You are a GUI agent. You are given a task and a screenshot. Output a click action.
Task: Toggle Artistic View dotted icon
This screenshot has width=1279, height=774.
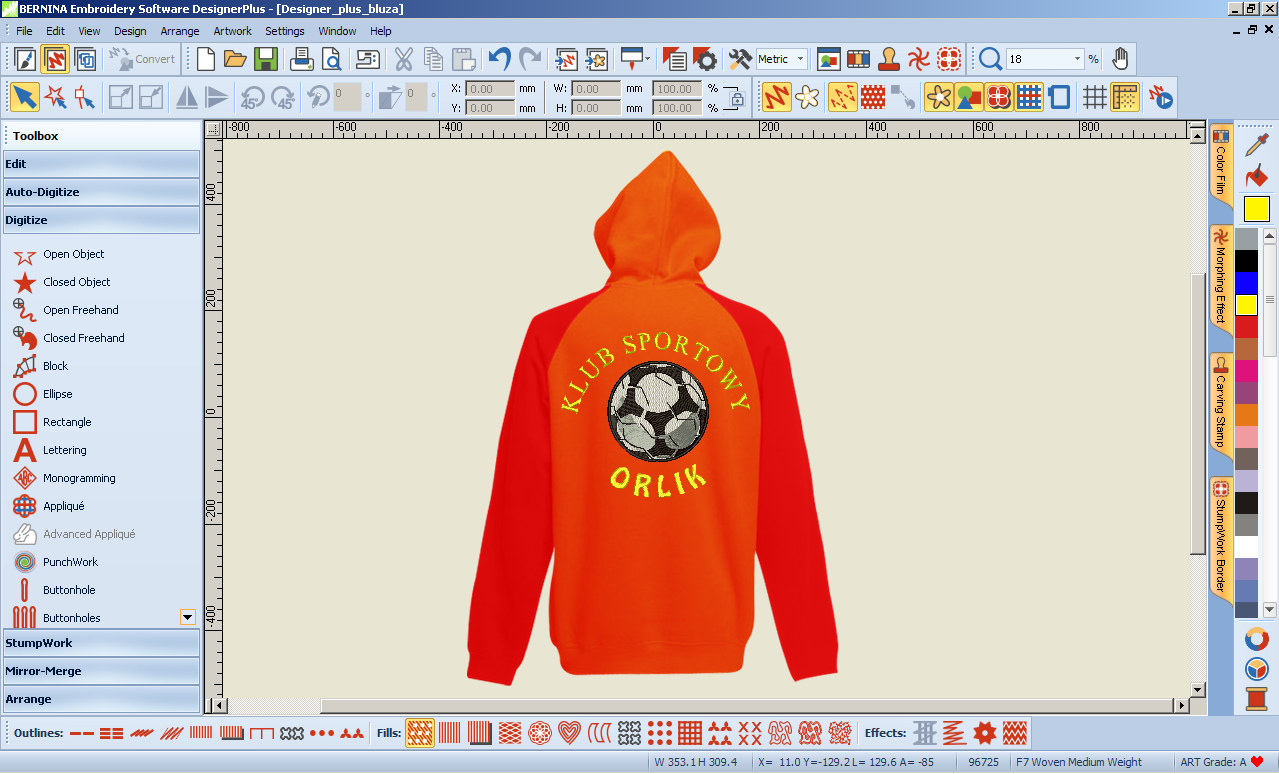click(873, 97)
